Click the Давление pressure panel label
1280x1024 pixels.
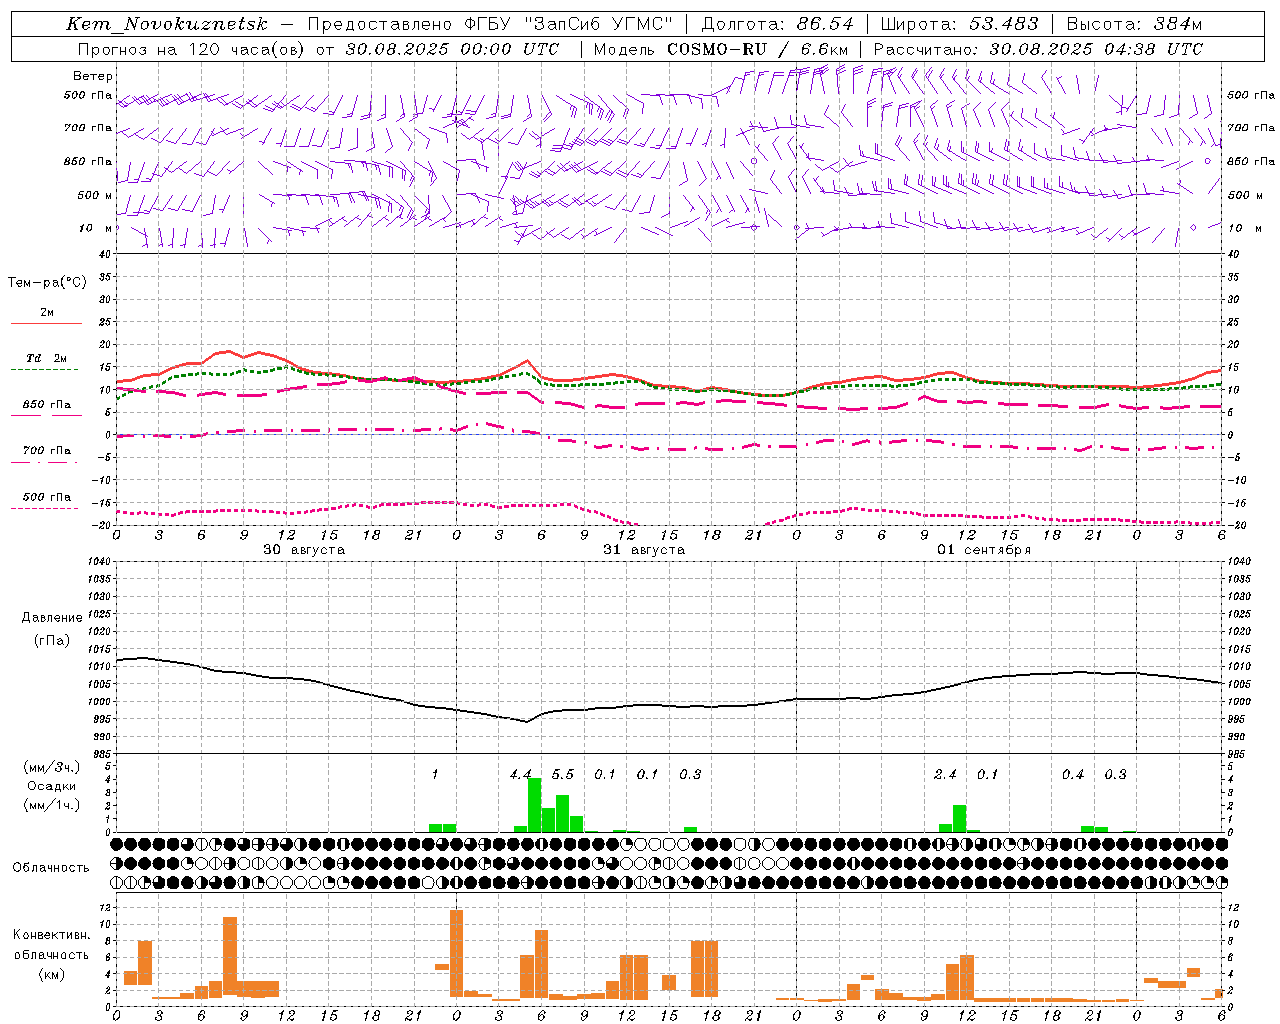point(52,618)
